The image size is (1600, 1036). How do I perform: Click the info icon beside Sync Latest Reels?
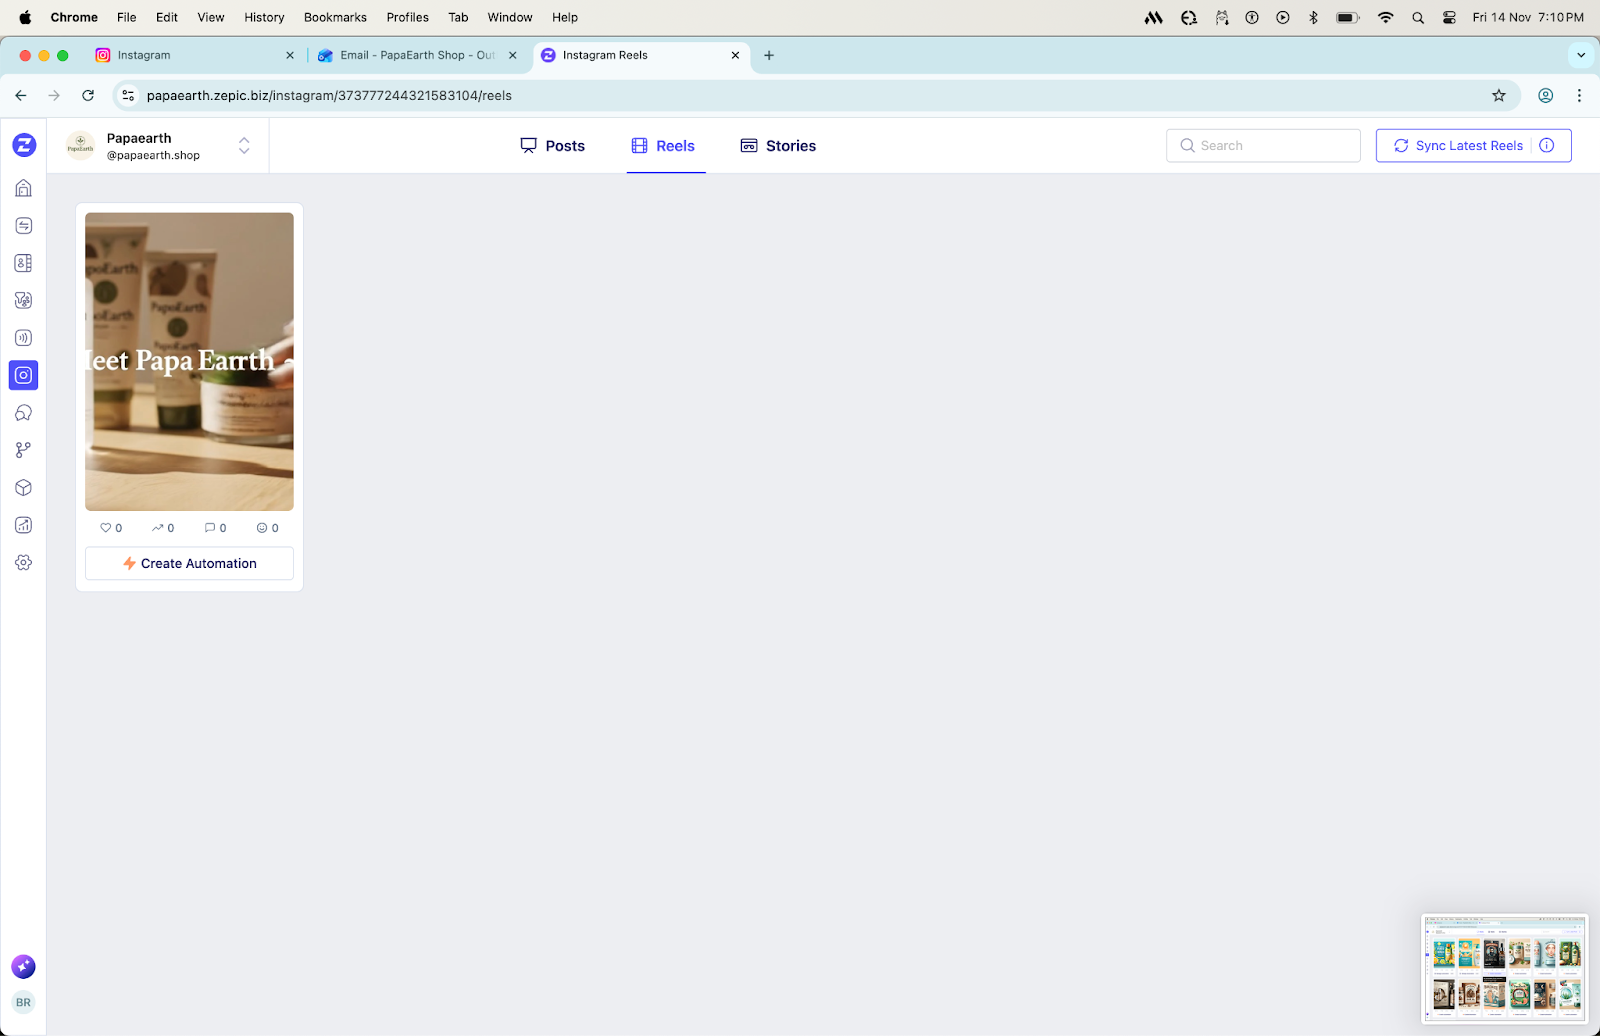1547,145
